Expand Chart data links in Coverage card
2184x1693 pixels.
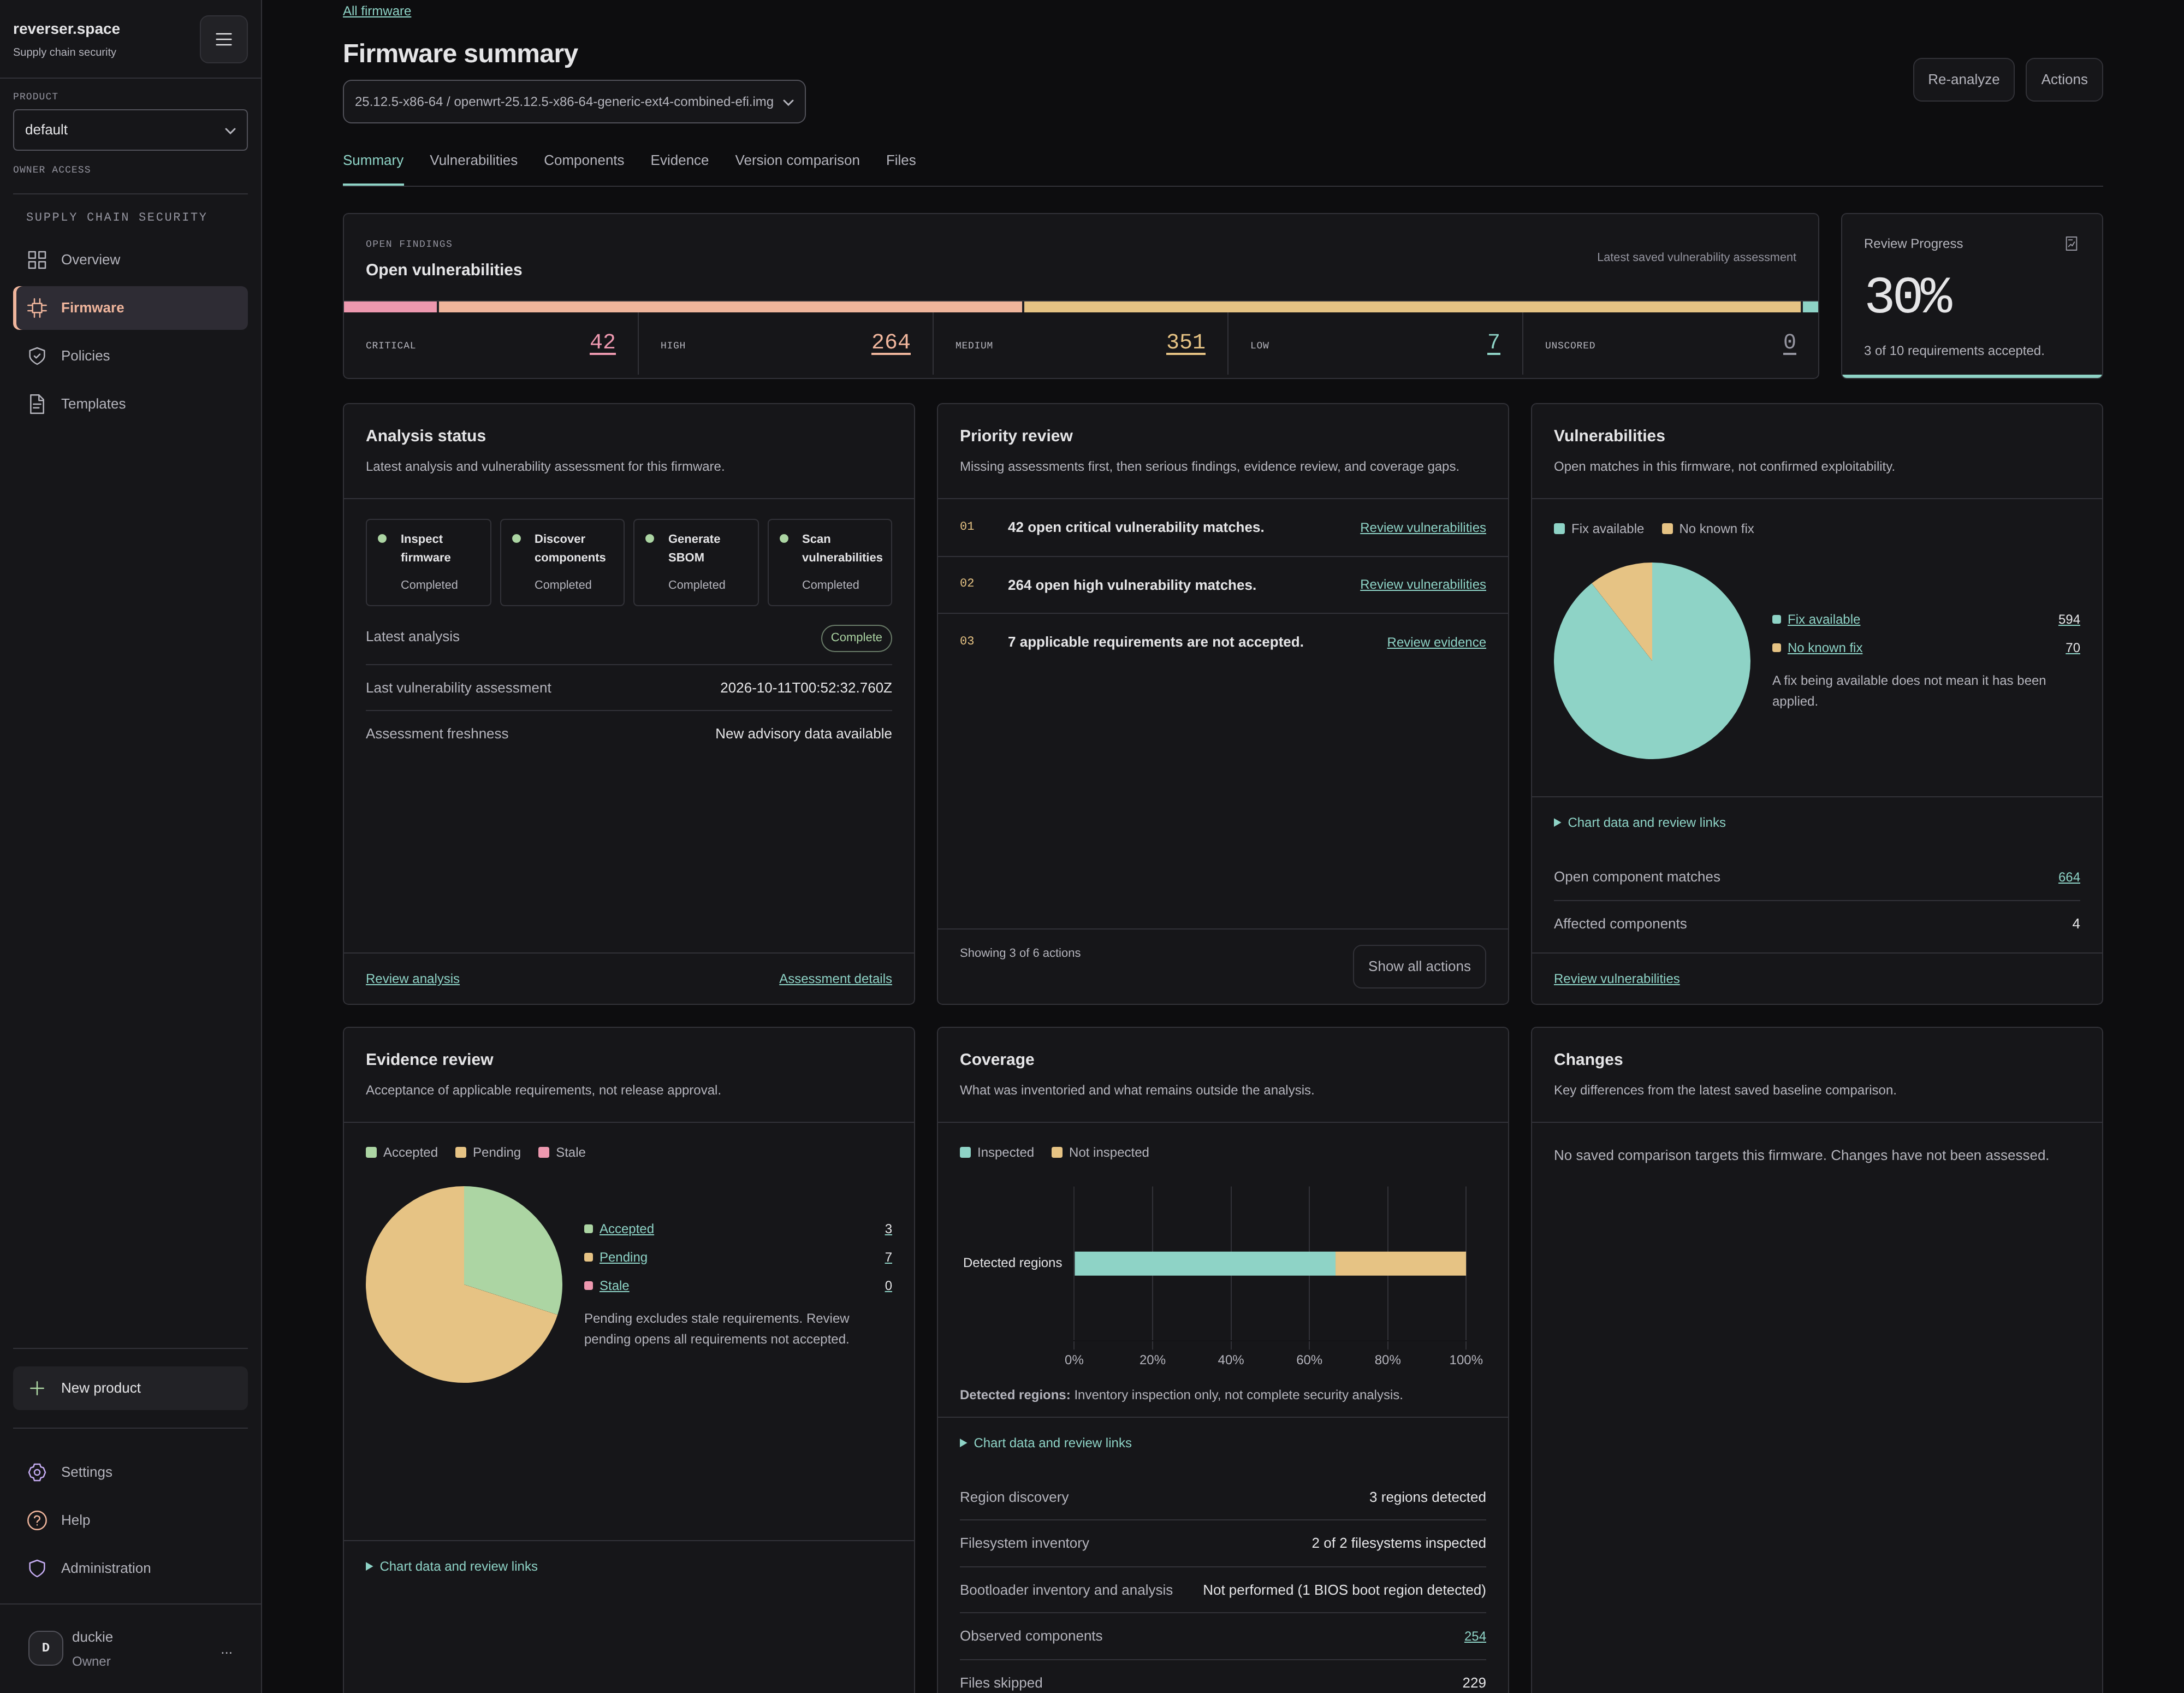pos(1045,1443)
